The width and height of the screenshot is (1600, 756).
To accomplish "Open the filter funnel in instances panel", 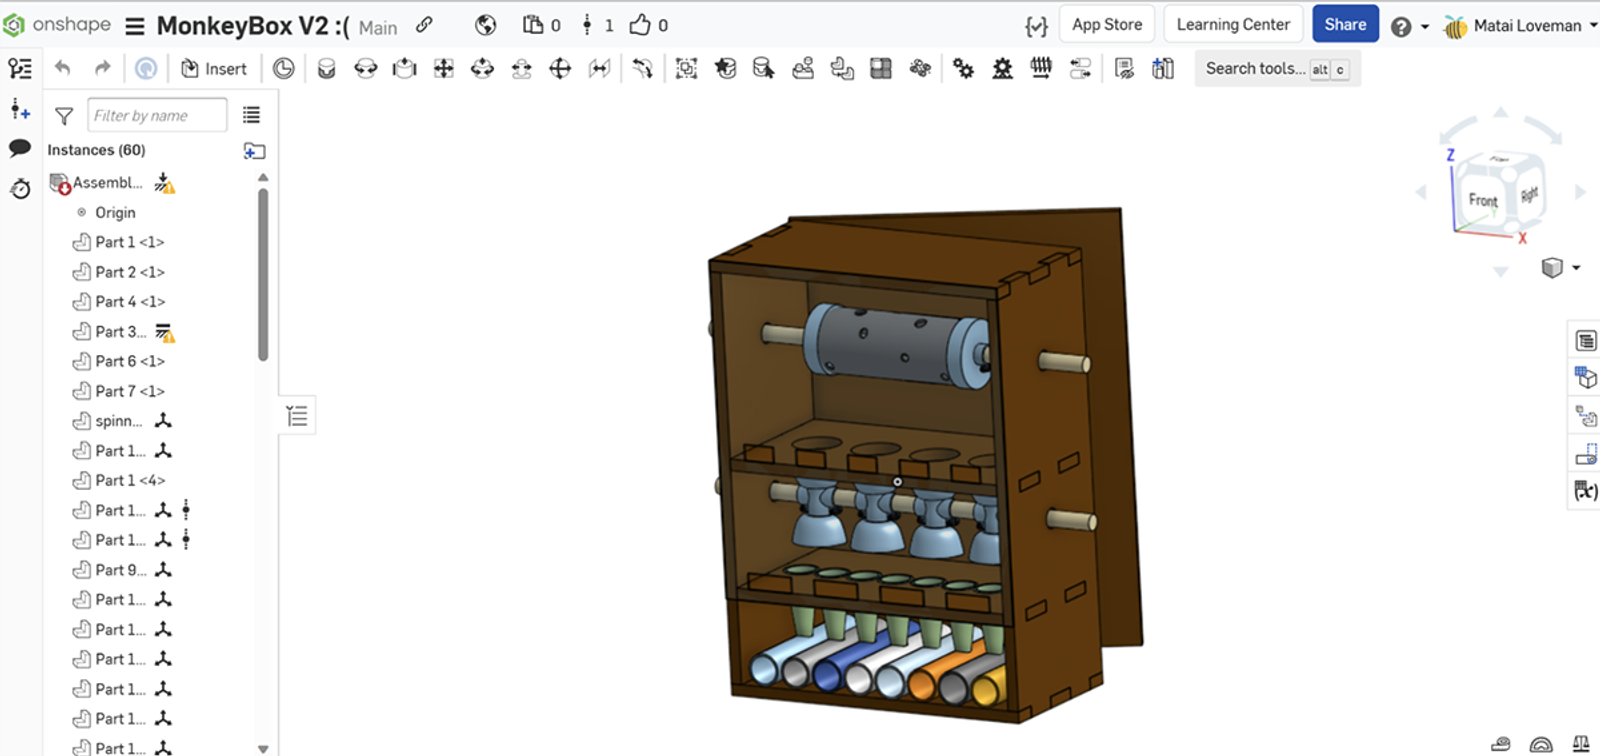I will point(64,116).
